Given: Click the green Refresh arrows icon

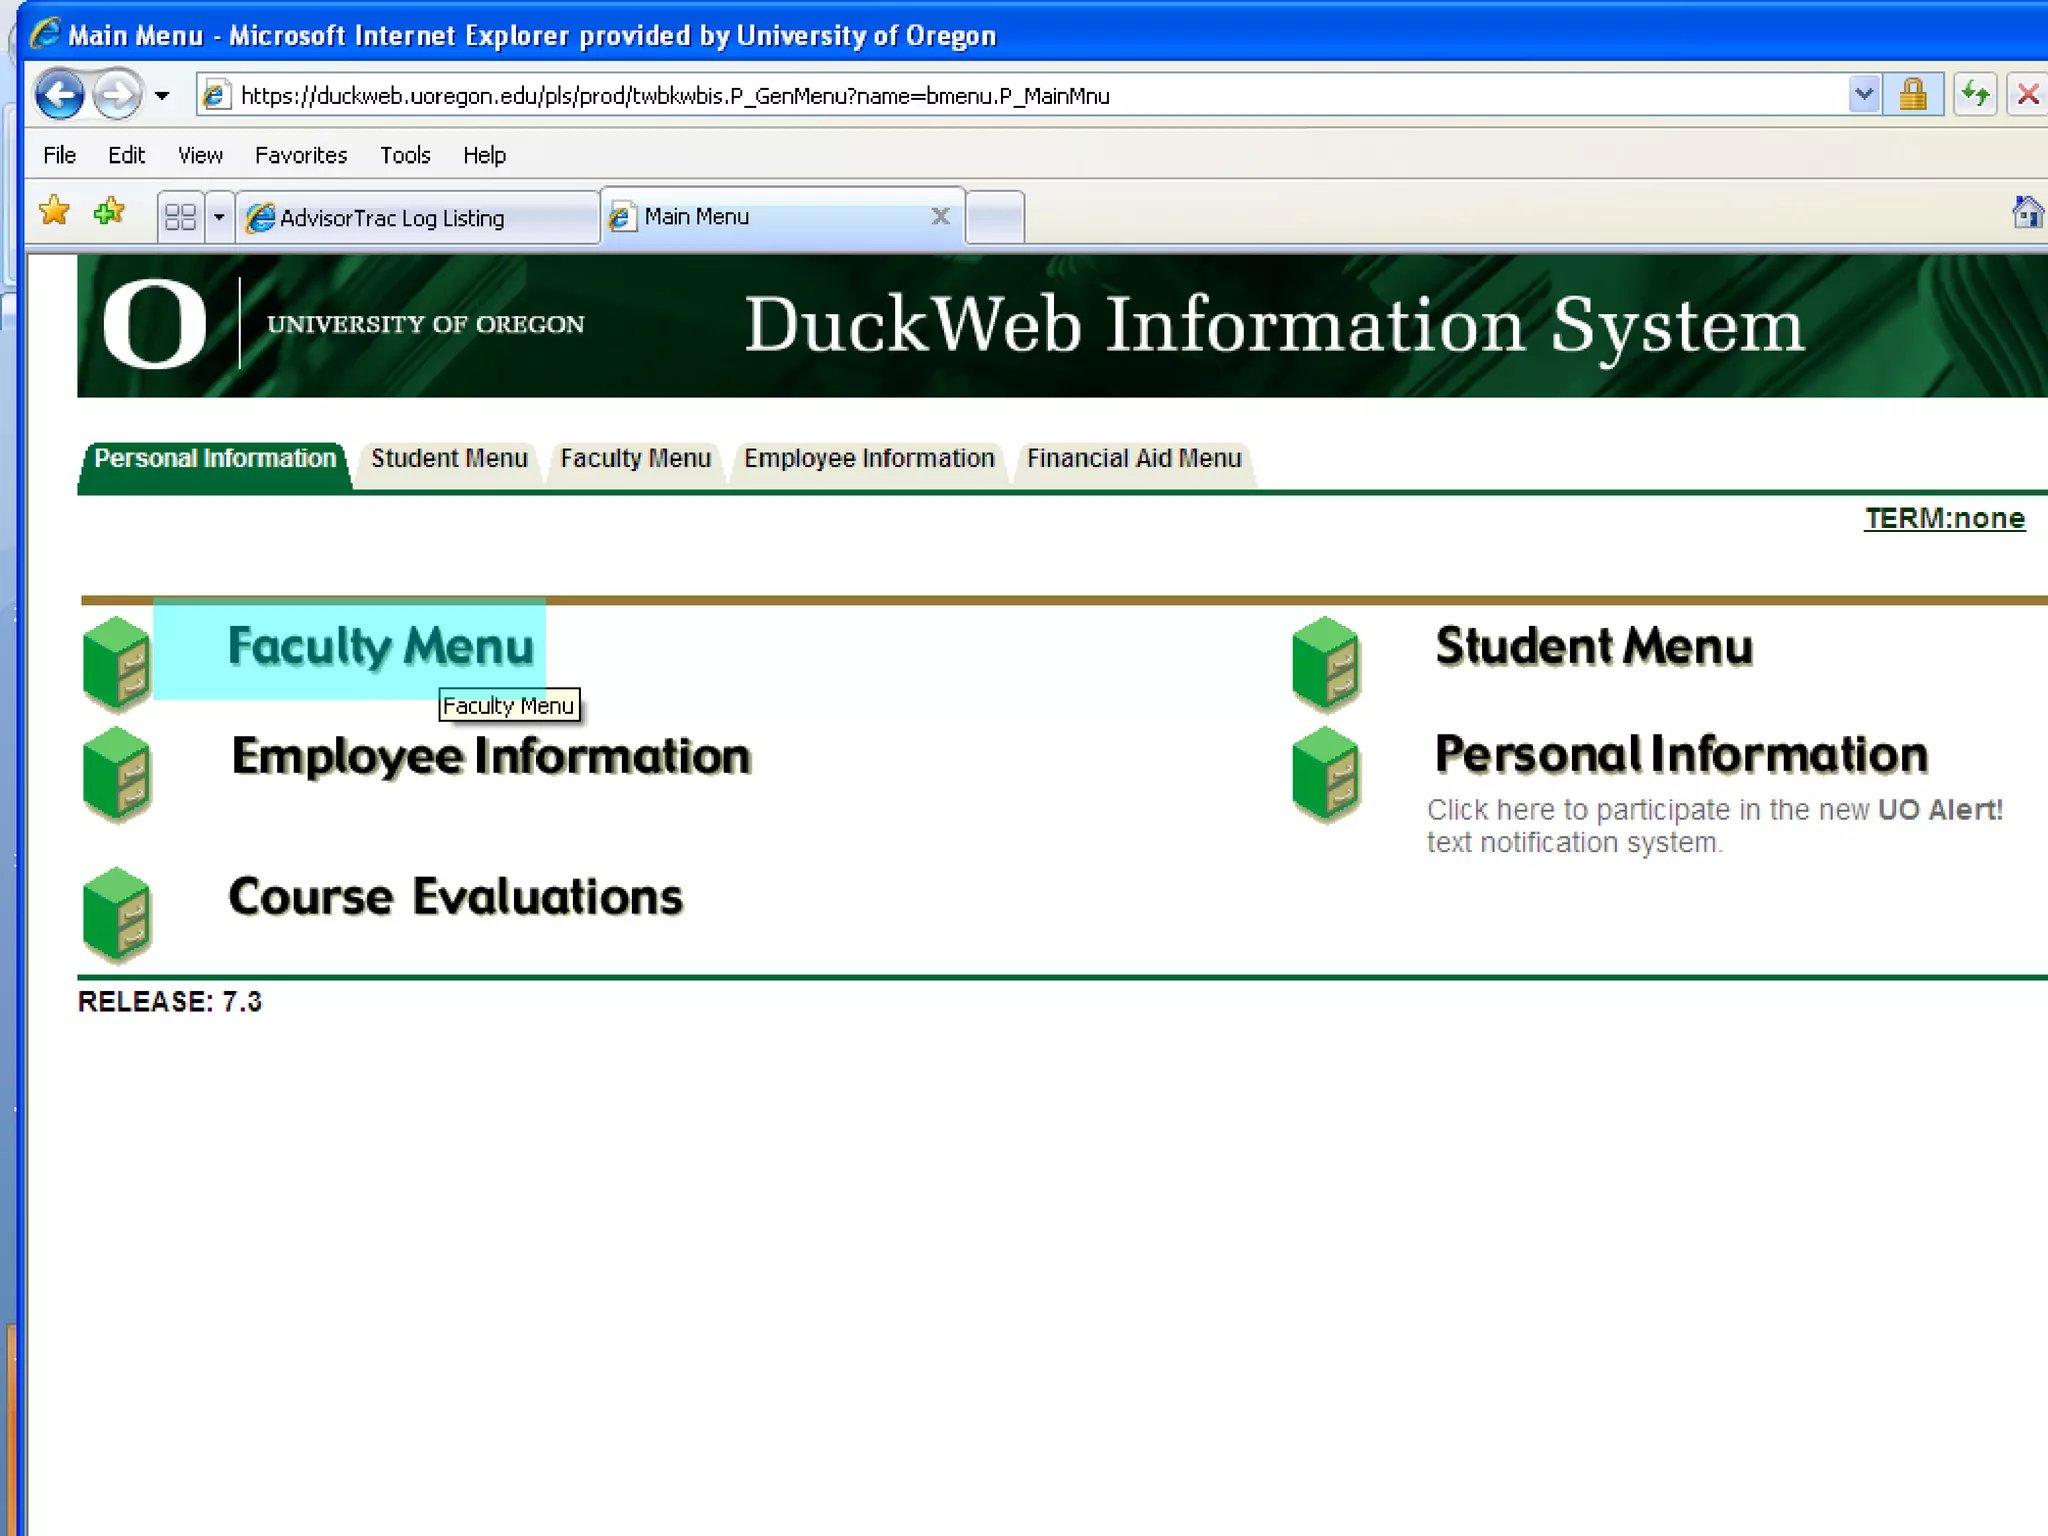Looking at the screenshot, I should coord(1975,96).
